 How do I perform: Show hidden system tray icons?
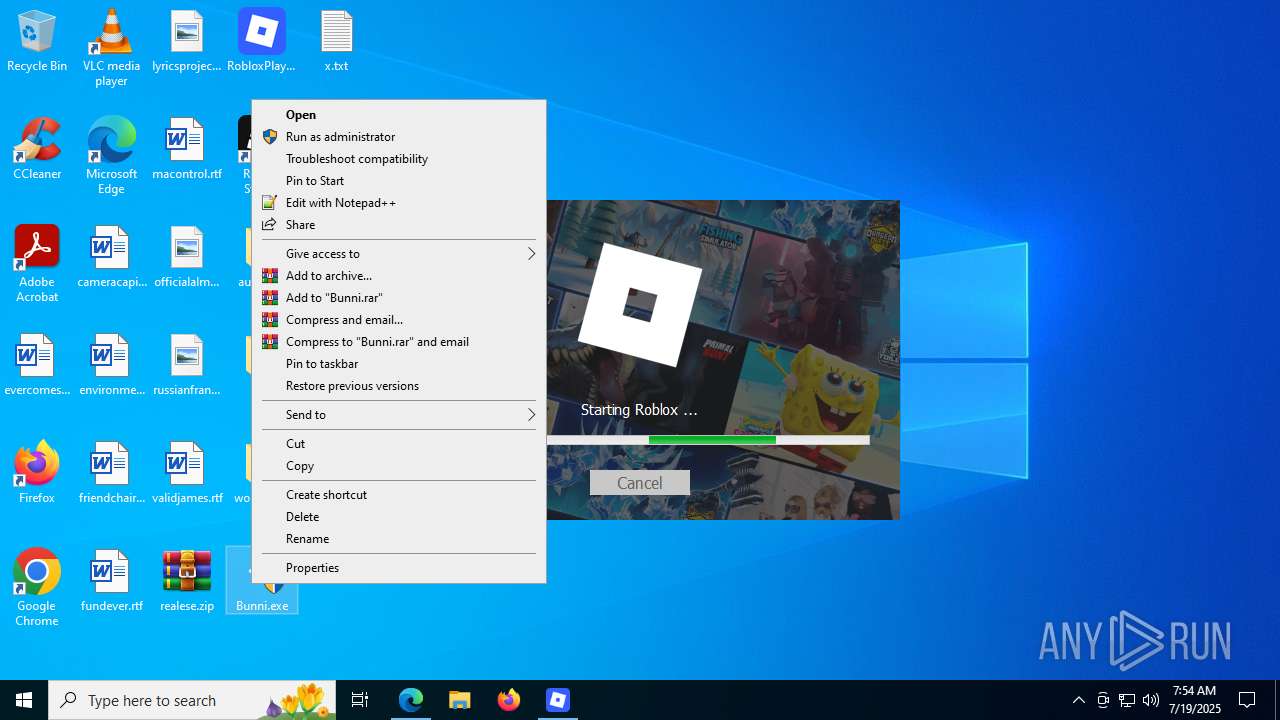point(1078,700)
